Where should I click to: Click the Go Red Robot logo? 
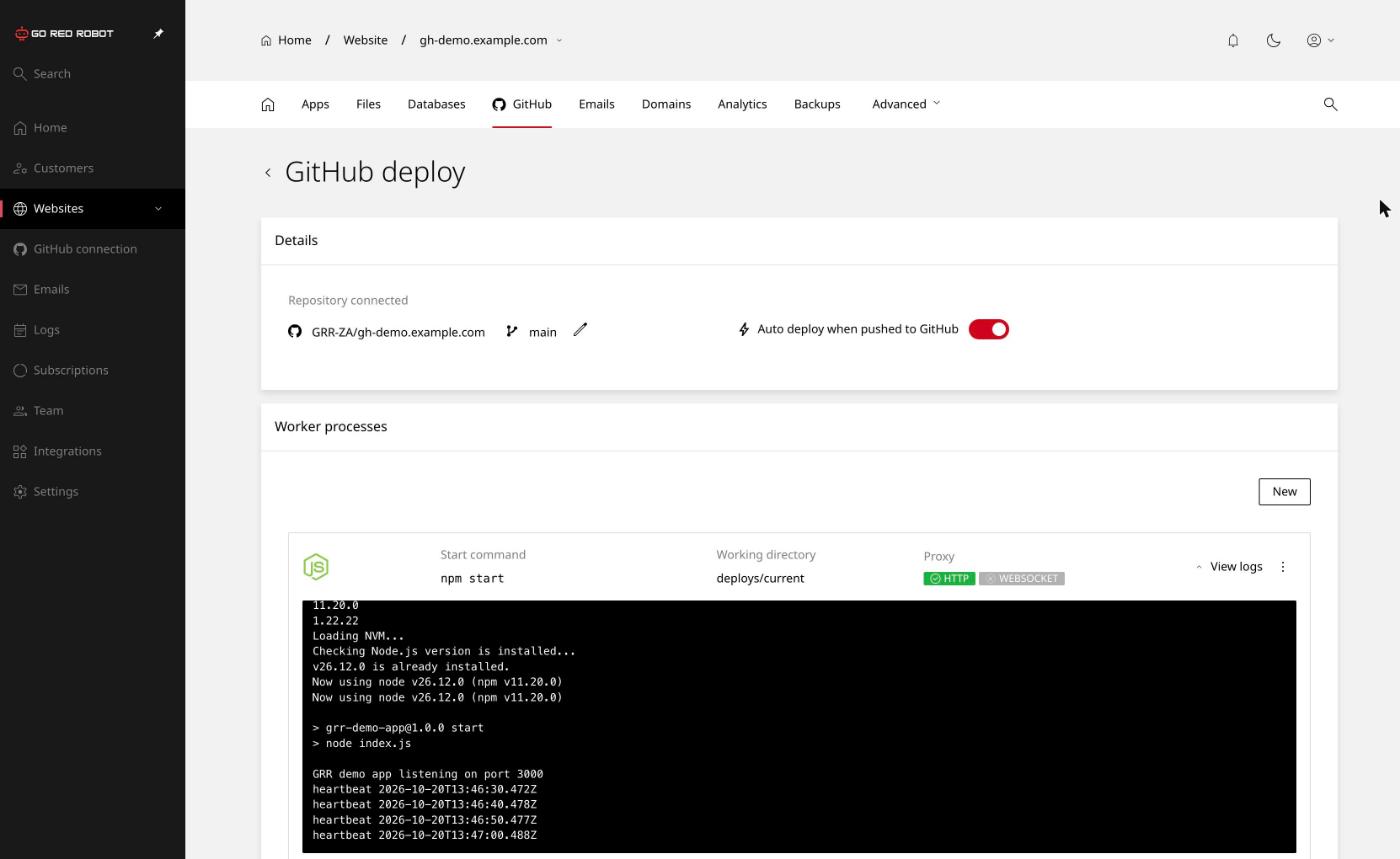pos(64,33)
